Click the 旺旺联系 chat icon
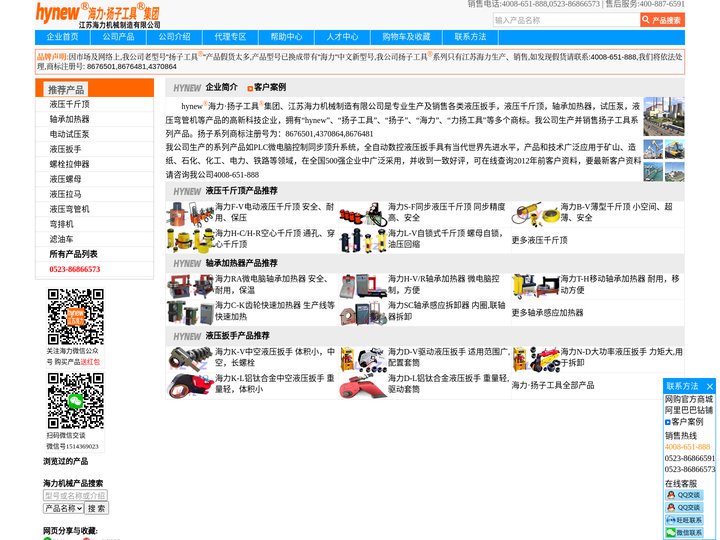The height and width of the screenshot is (540, 720). pyautogui.click(x=684, y=520)
